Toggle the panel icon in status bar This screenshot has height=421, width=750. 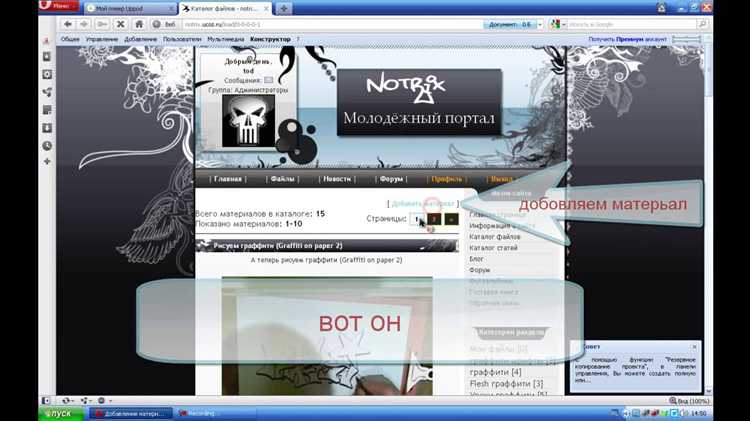point(46,400)
